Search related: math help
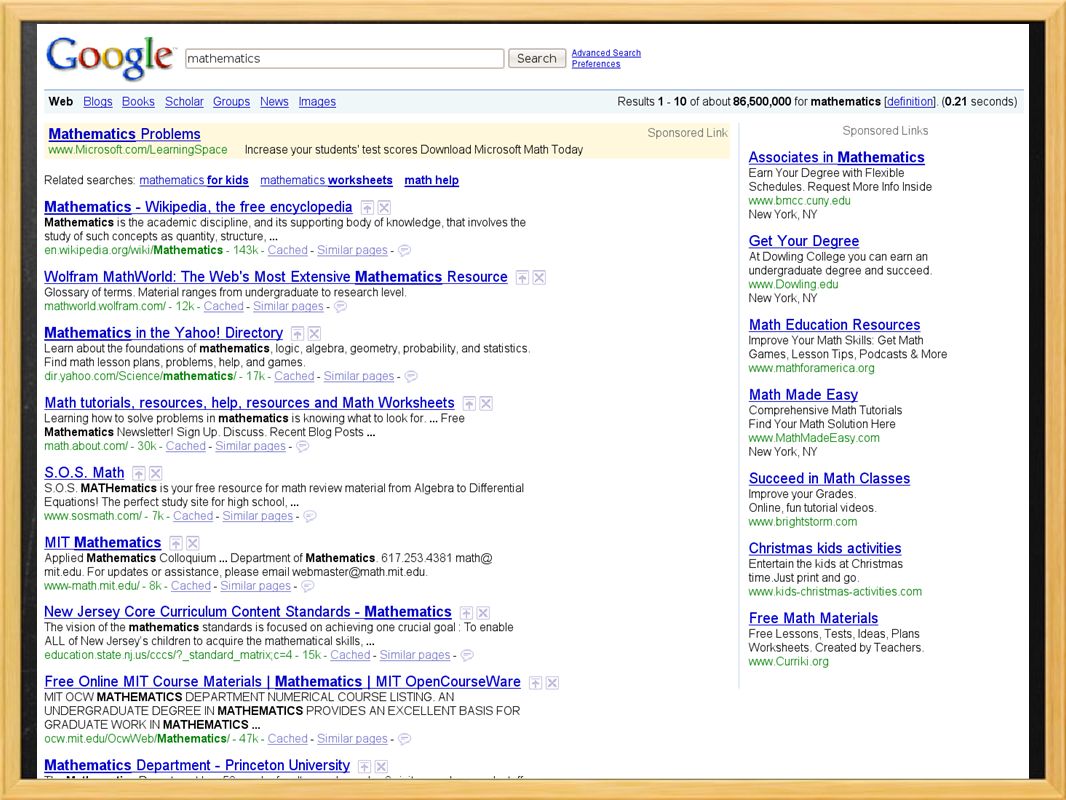 (432, 180)
